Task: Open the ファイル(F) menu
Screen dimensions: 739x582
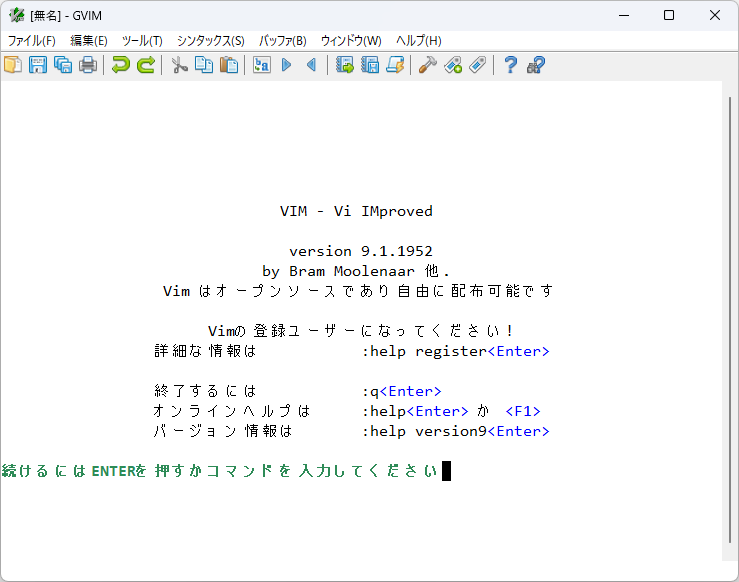Action: 32,41
